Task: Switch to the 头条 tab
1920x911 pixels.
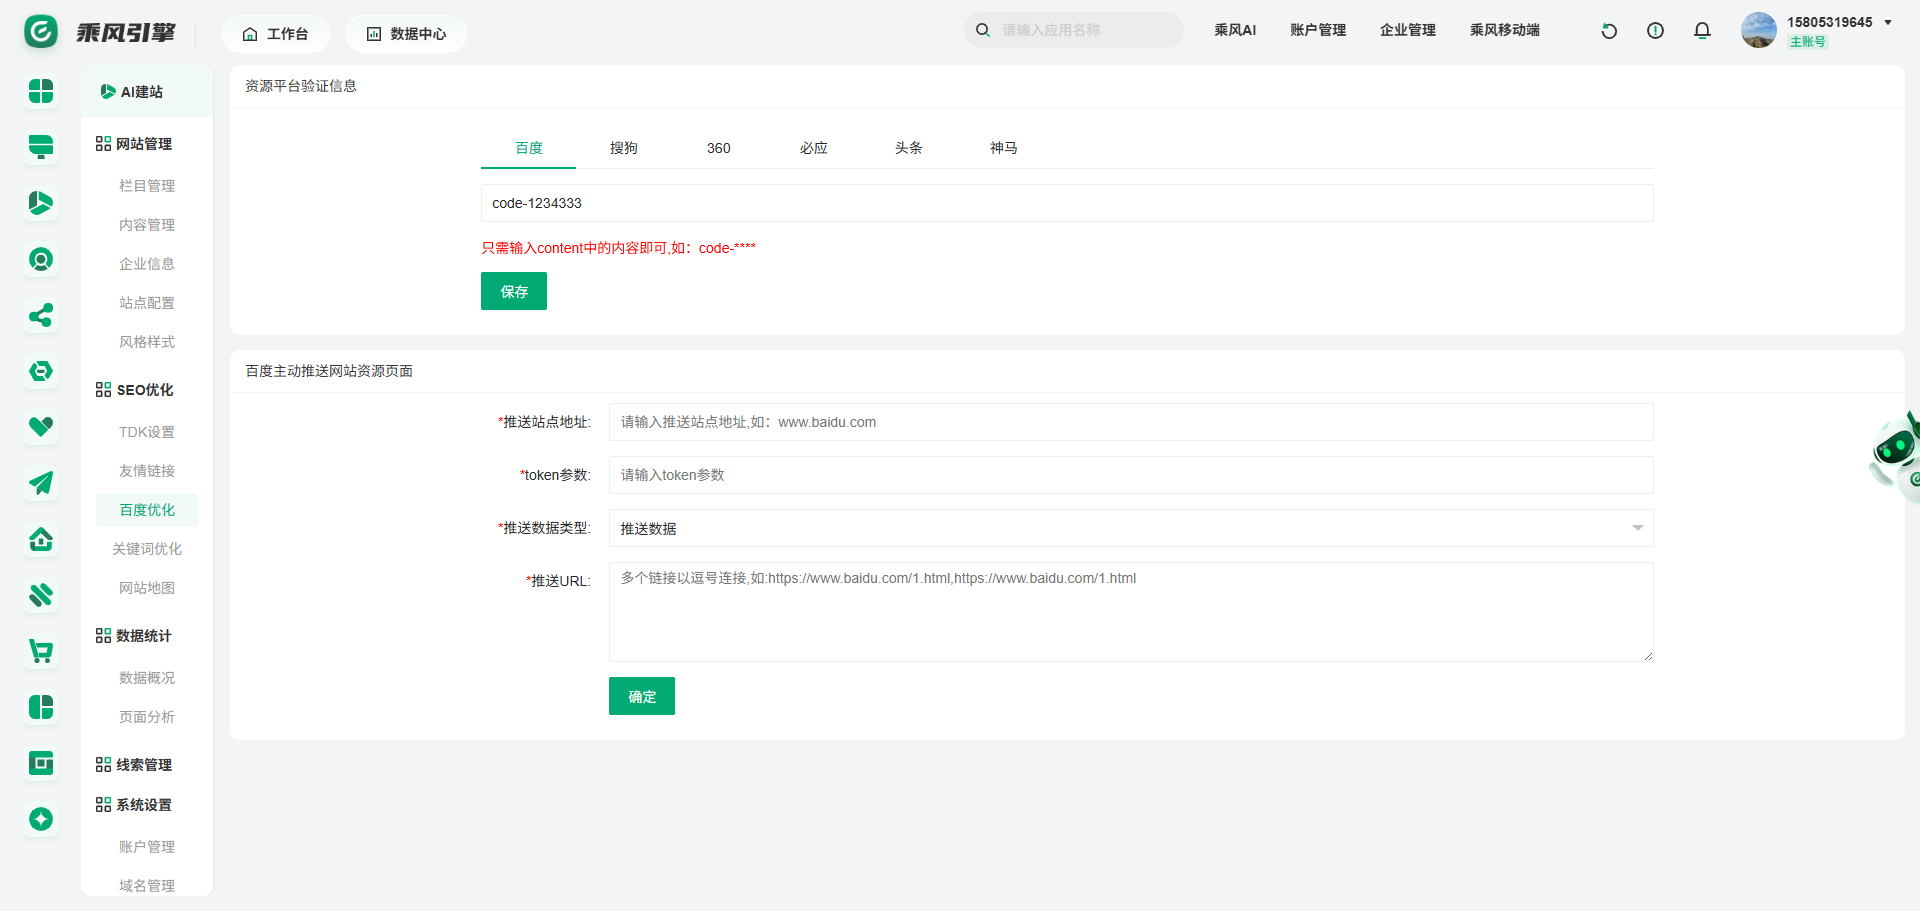Action: click(908, 148)
